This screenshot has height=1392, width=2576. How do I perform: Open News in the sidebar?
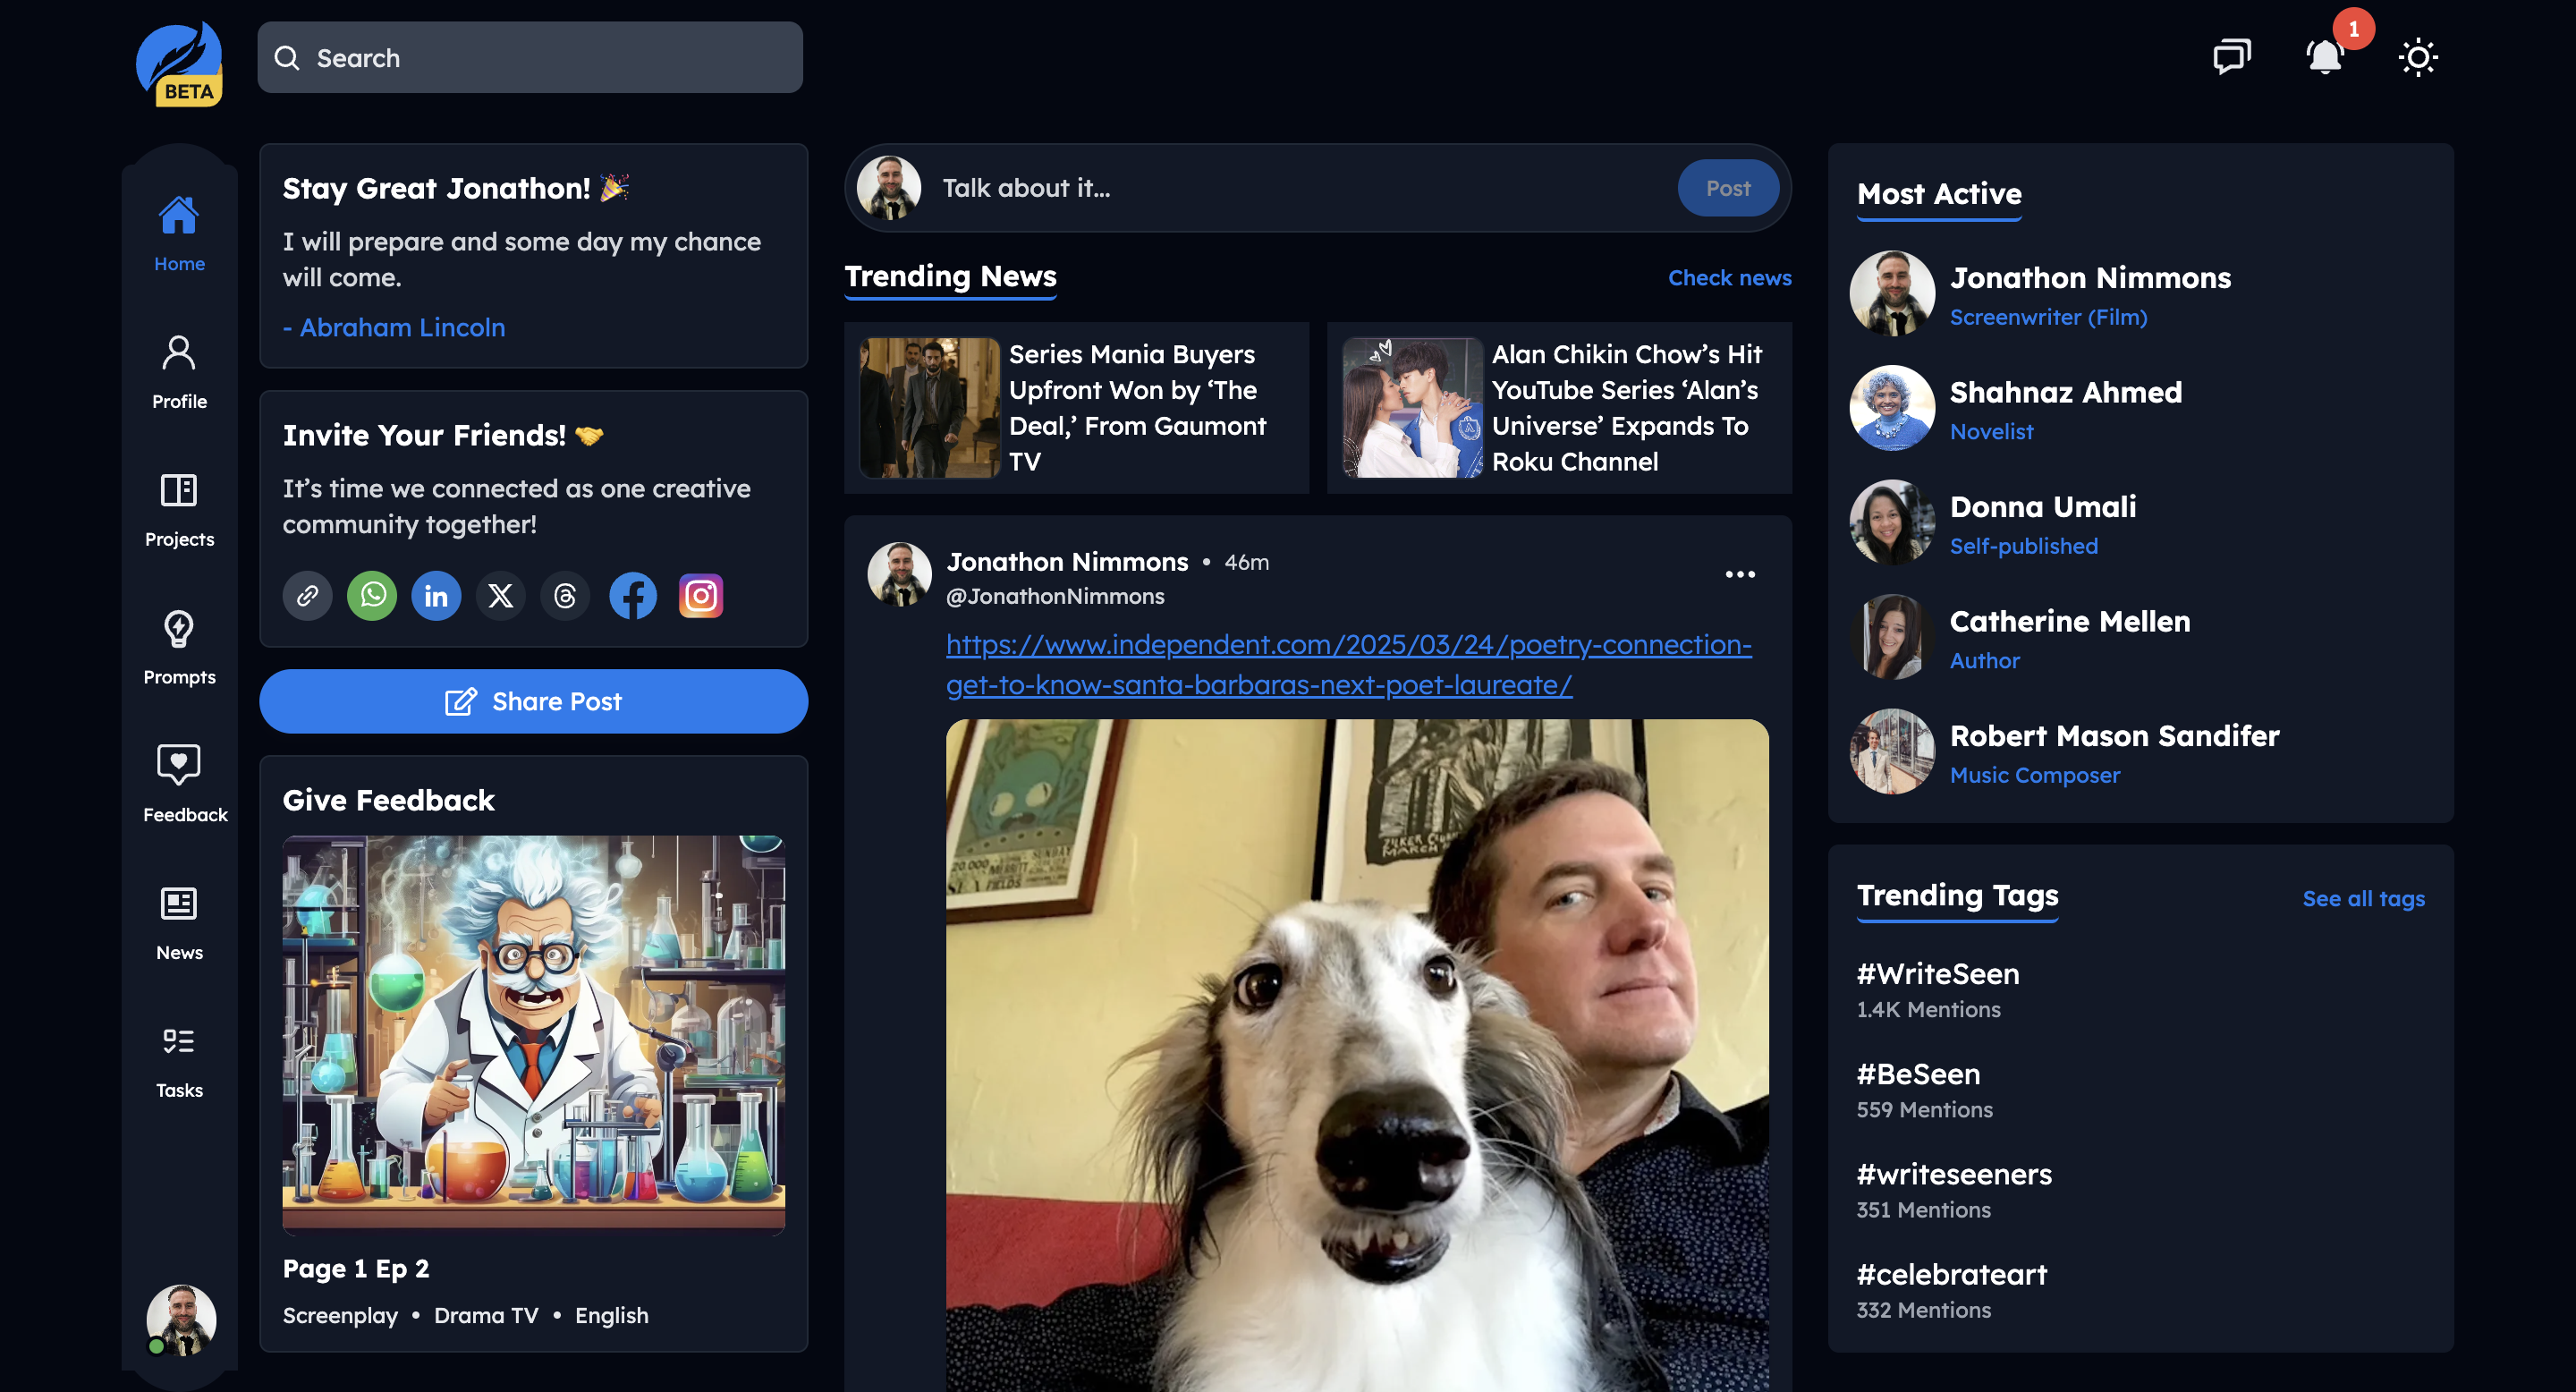click(179, 922)
